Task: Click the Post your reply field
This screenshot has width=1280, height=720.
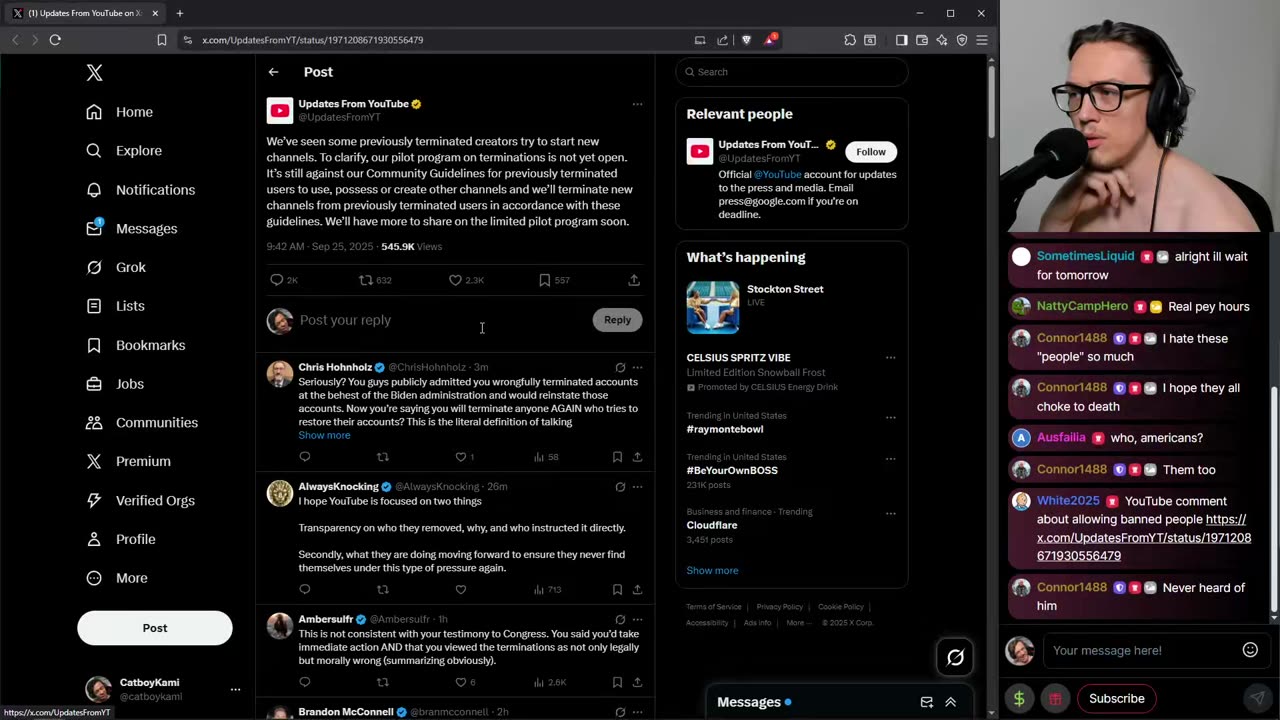Action: [440, 320]
